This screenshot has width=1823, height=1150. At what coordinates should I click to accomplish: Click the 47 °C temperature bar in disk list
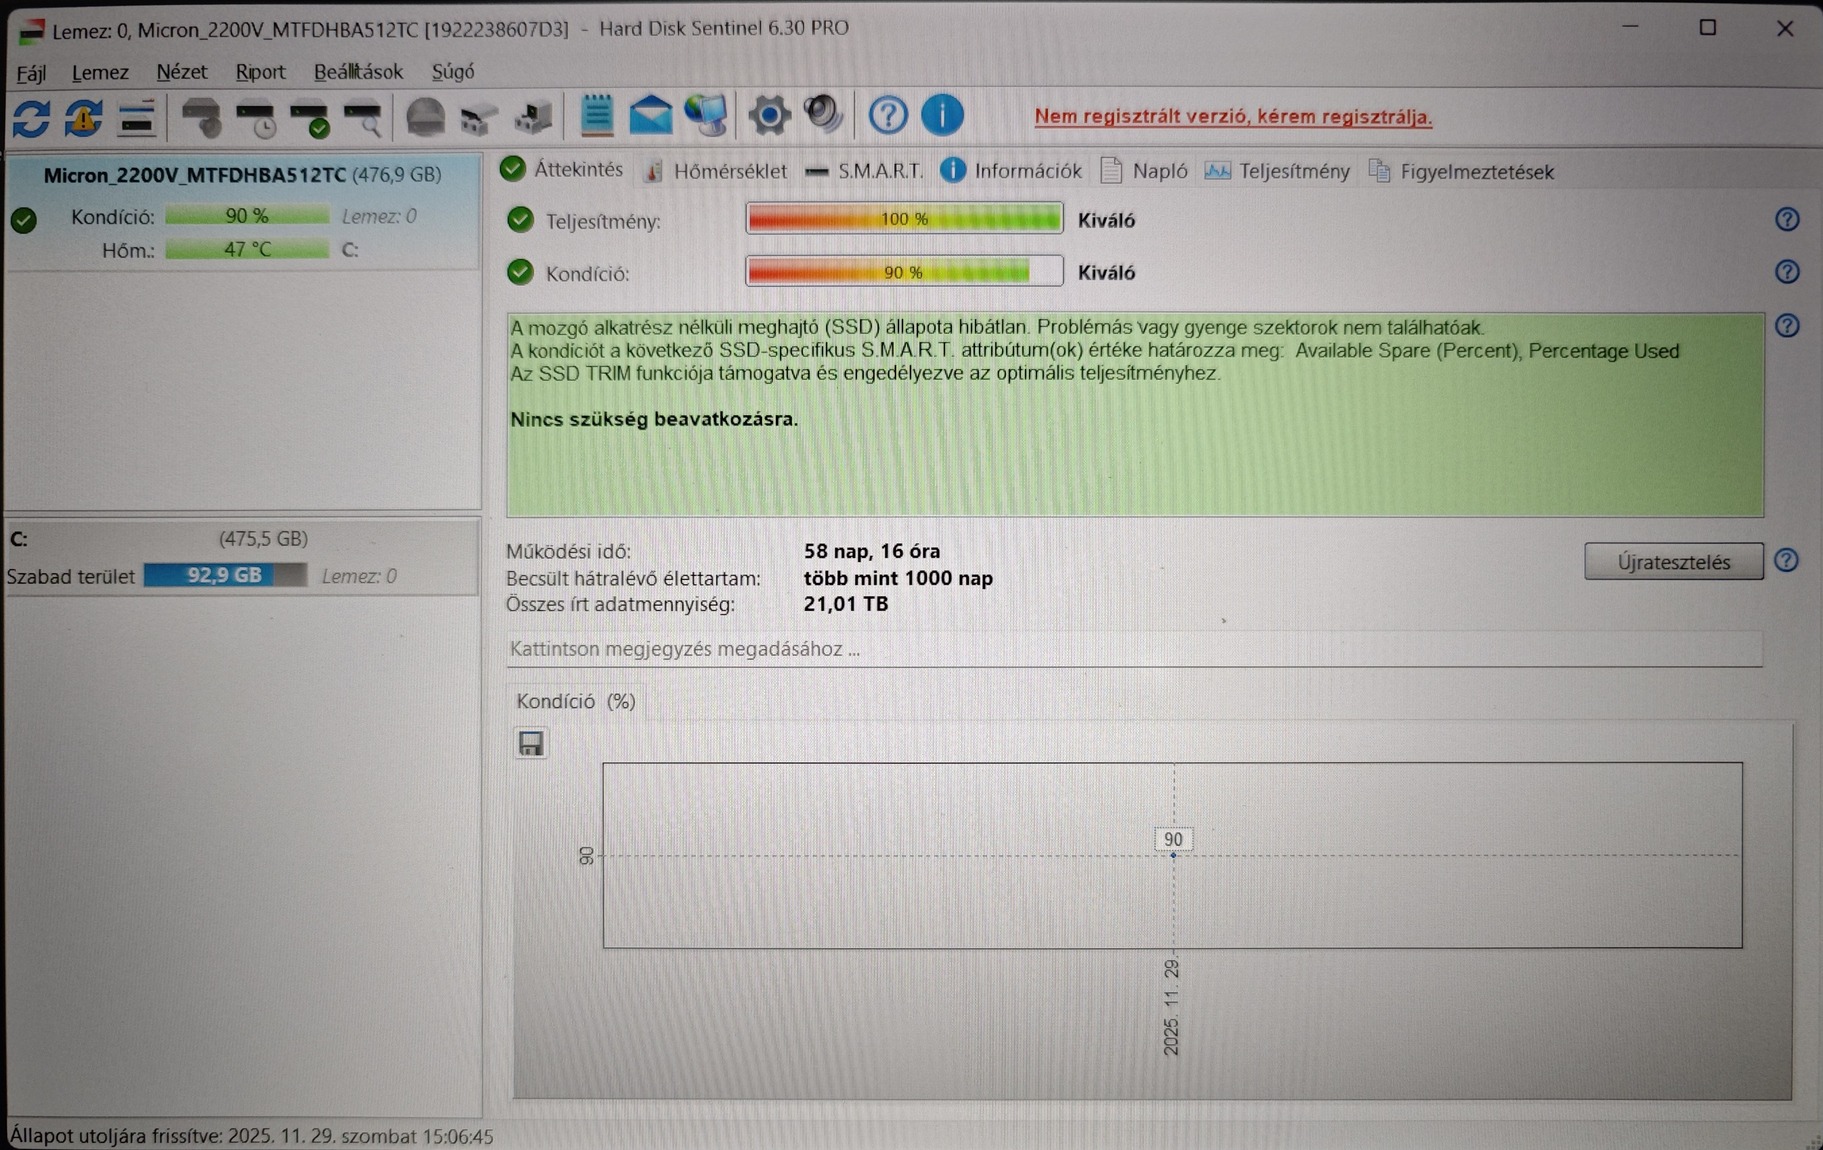tap(247, 249)
